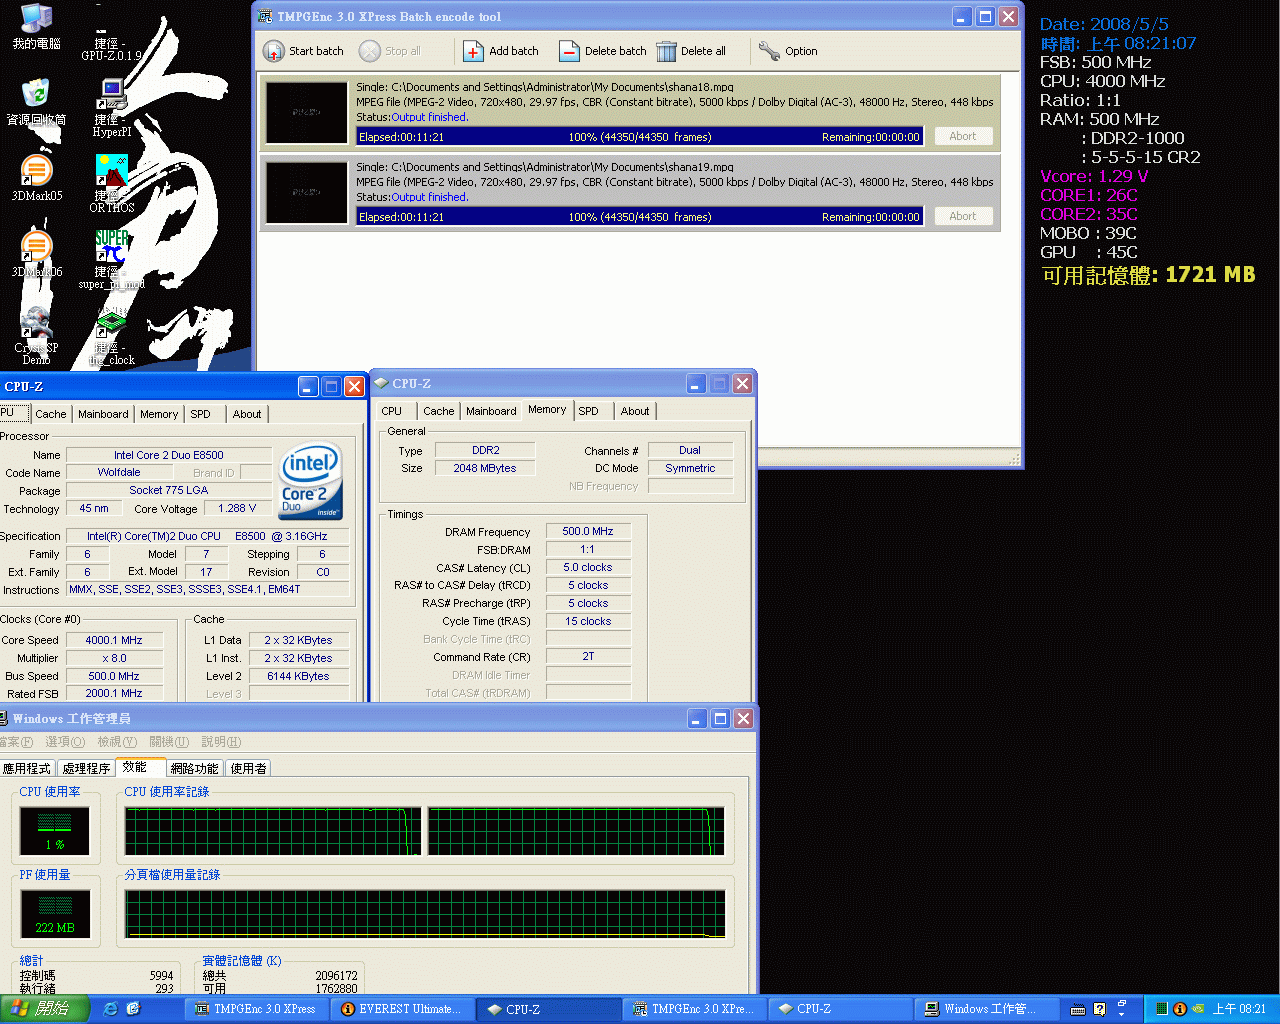1280x1024 pixels.
Task: Click the system clock 上午 08:21
Action: click(1240, 1009)
